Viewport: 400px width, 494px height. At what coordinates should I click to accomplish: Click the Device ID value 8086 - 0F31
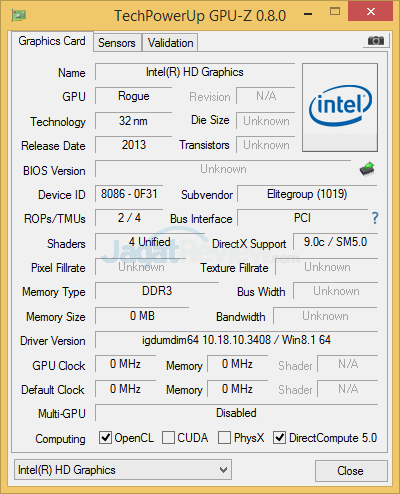pyautogui.click(x=129, y=194)
